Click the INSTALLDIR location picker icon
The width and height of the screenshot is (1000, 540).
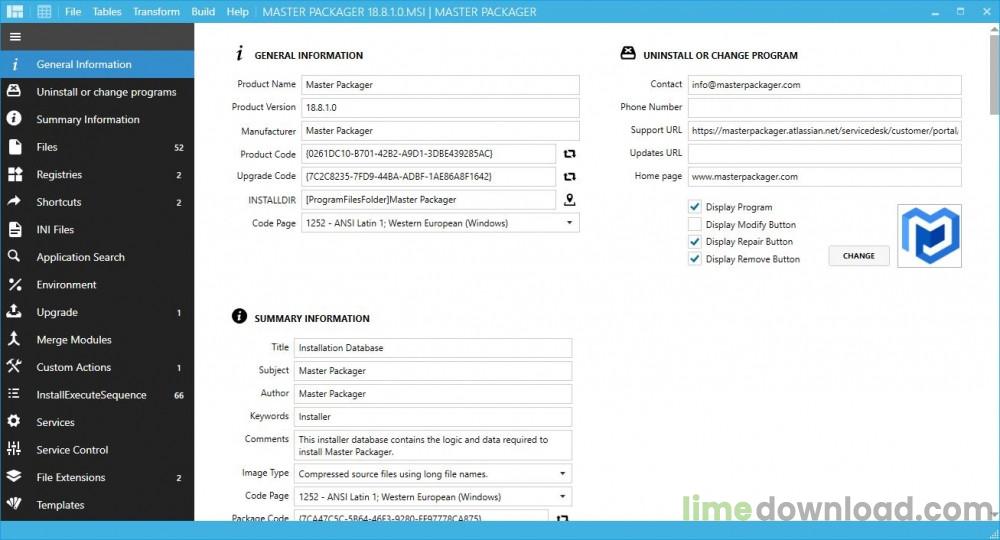click(570, 200)
